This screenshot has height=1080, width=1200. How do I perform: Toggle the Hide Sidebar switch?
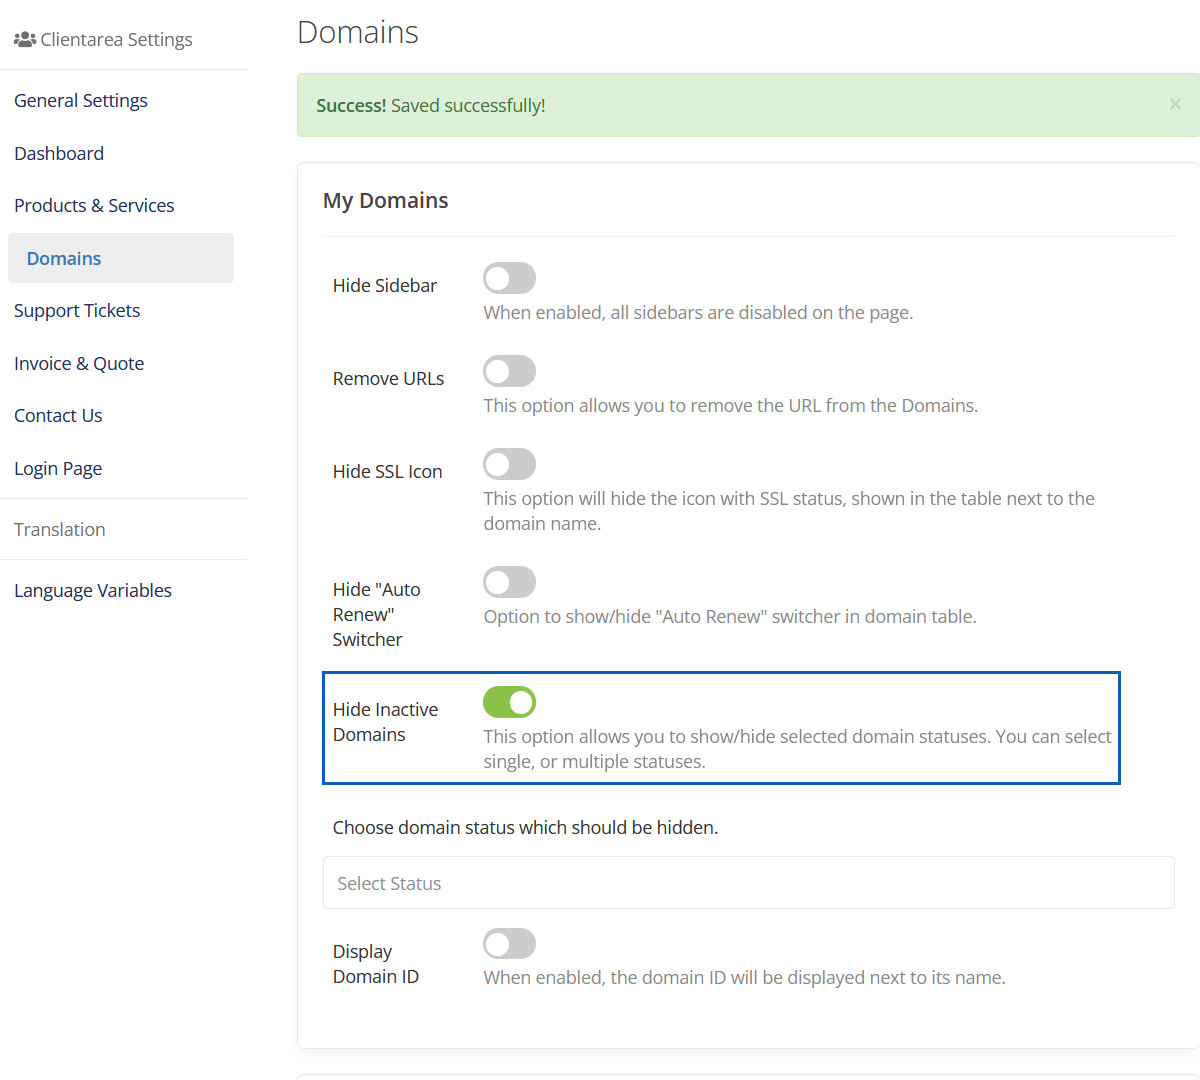(x=509, y=278)
